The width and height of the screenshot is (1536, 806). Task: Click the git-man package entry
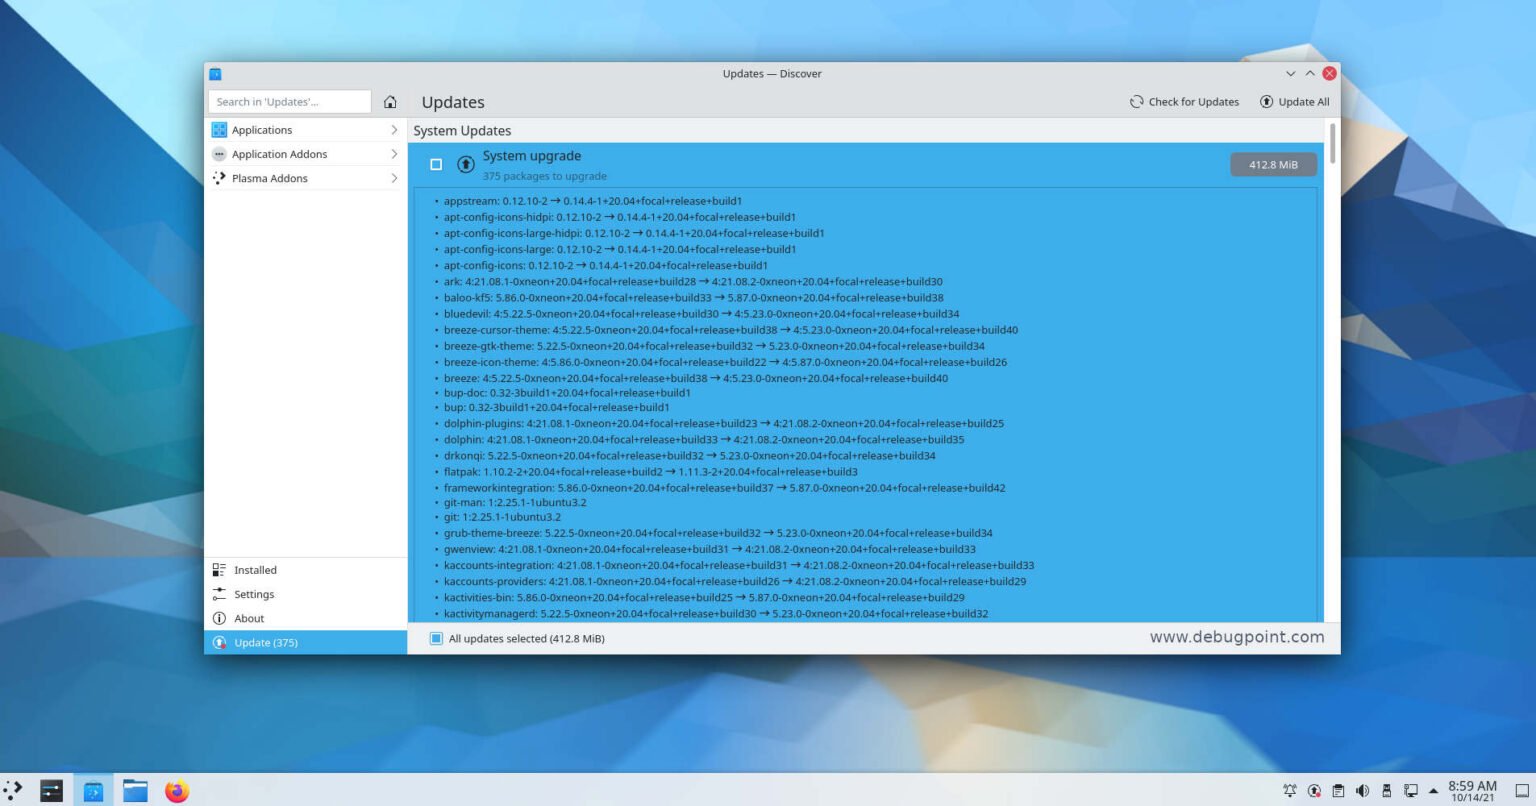(x=515, y=503)
